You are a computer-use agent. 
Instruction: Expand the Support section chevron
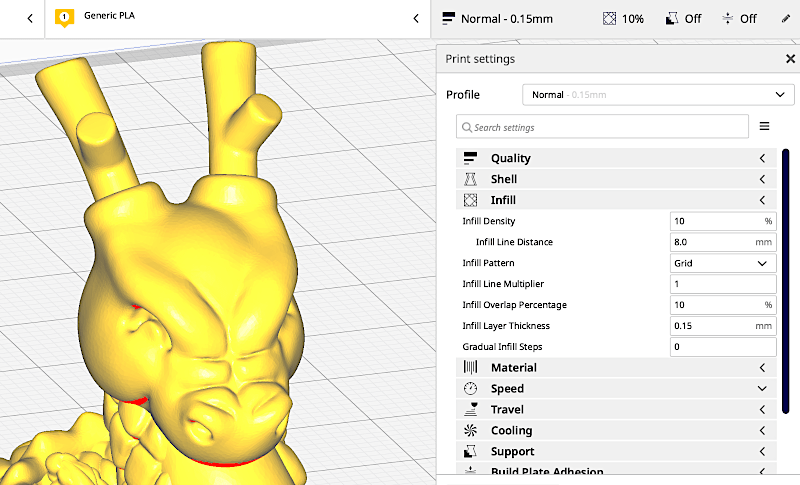(x=762, y=451)
